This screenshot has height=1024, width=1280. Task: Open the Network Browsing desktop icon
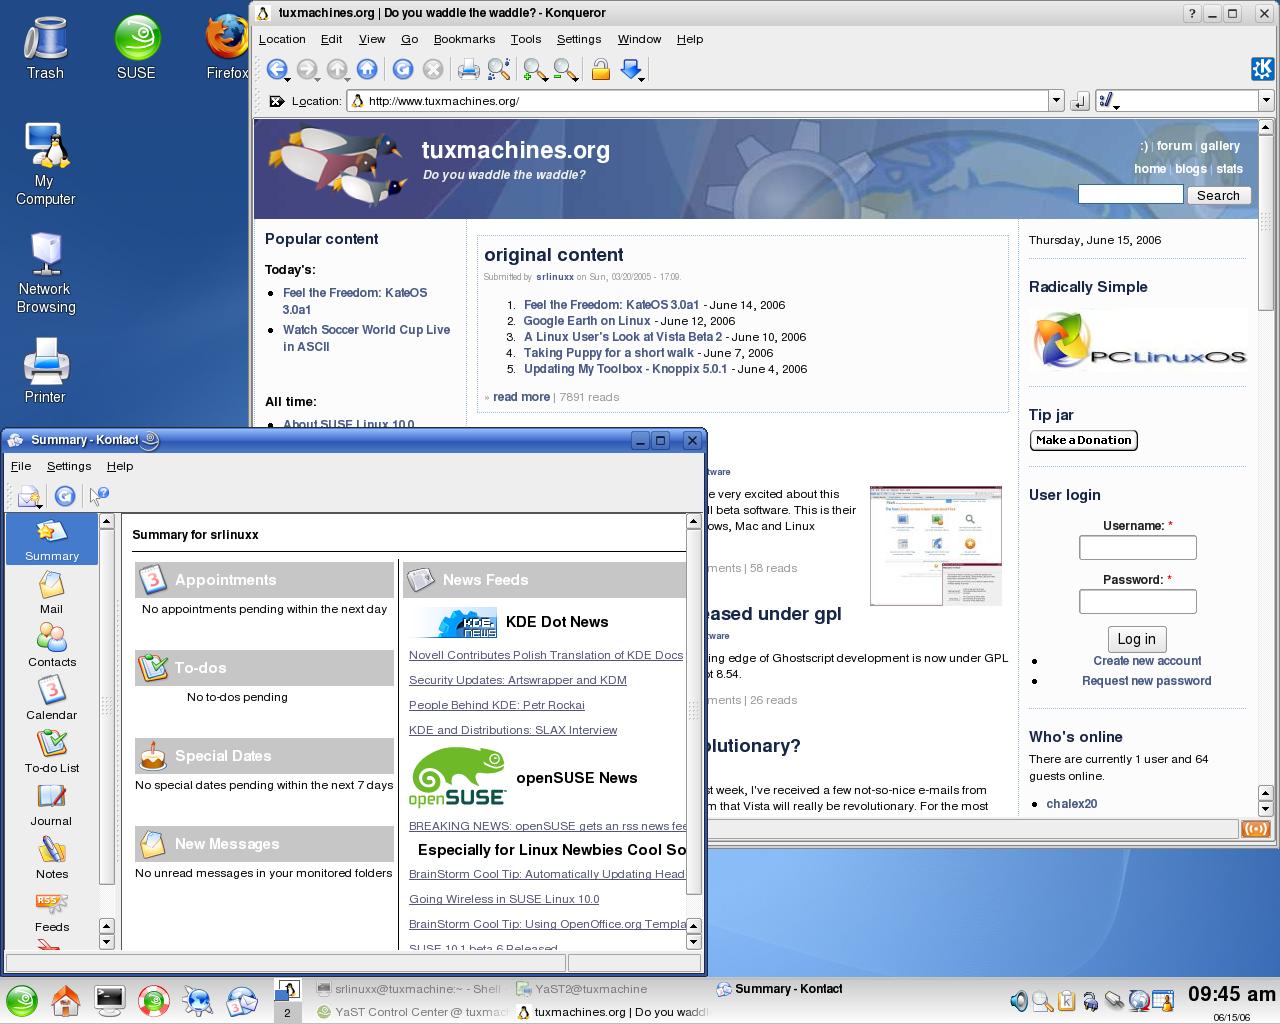[45, 273]
